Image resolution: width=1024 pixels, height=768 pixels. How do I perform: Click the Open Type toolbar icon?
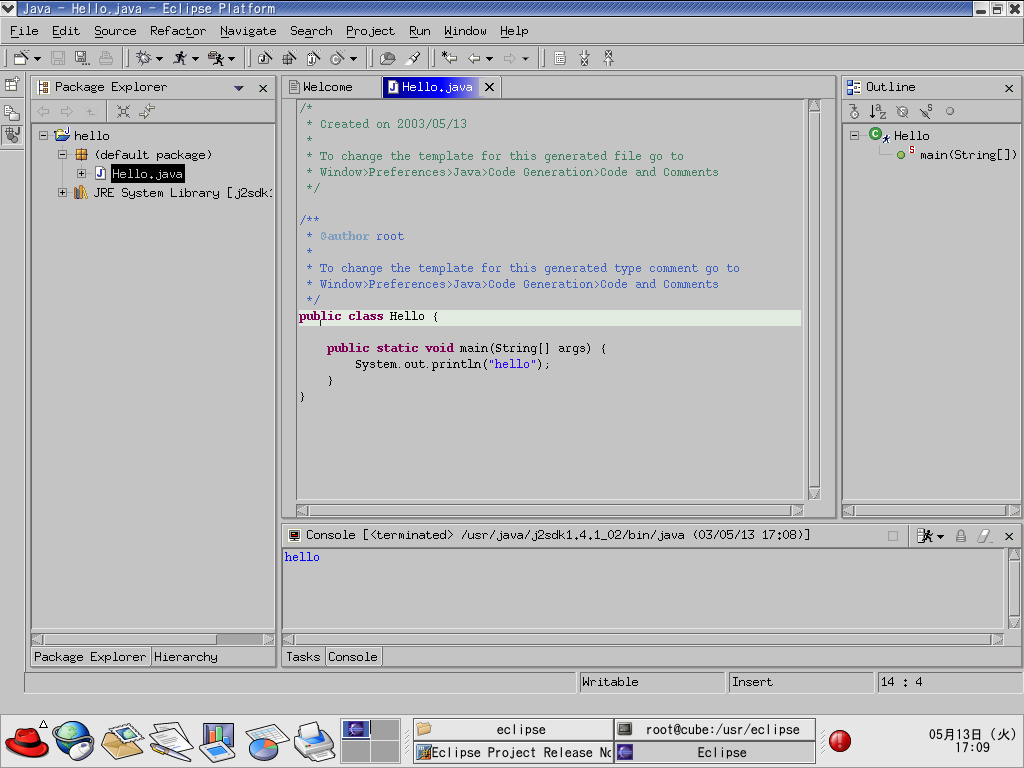click(387, 58)
